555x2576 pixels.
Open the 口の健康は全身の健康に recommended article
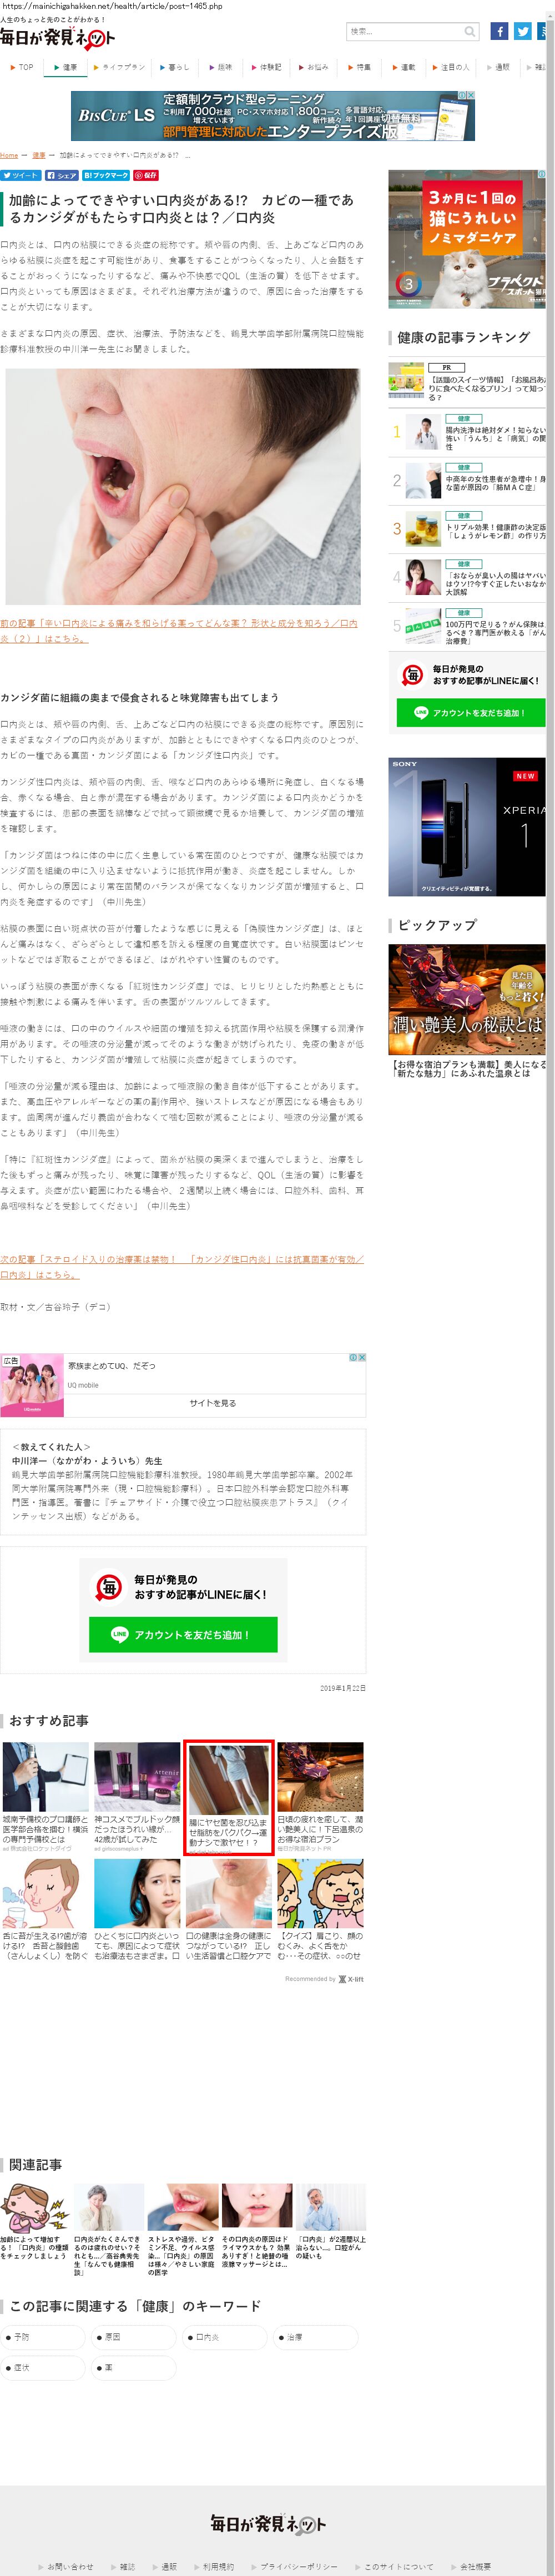[x=229, y=1910]
